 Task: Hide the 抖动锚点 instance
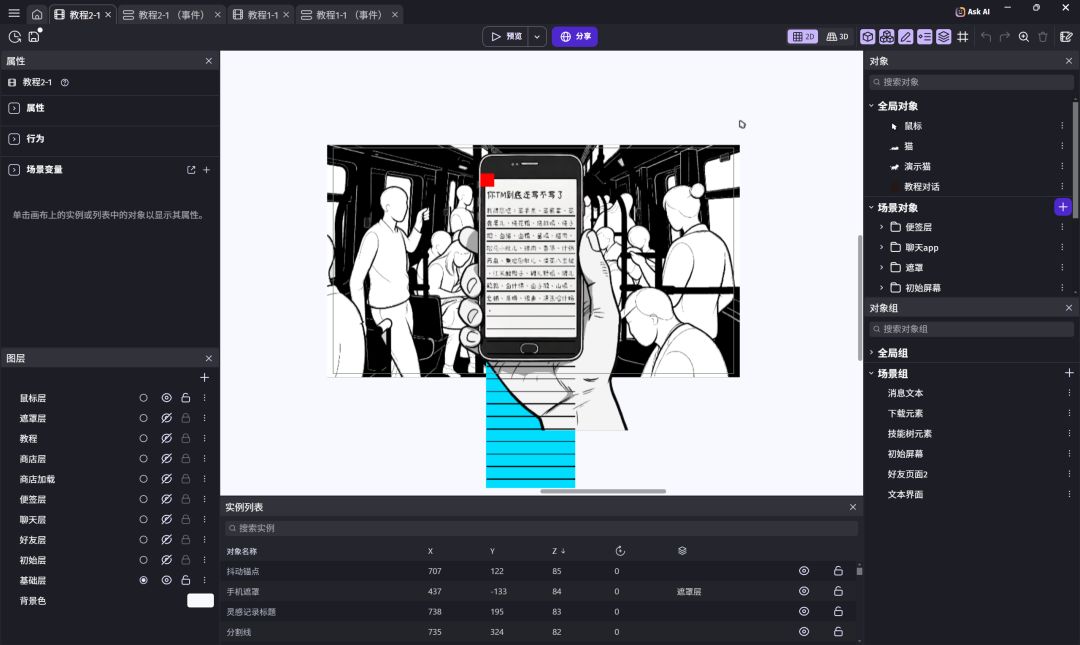(x=804, y=571)
